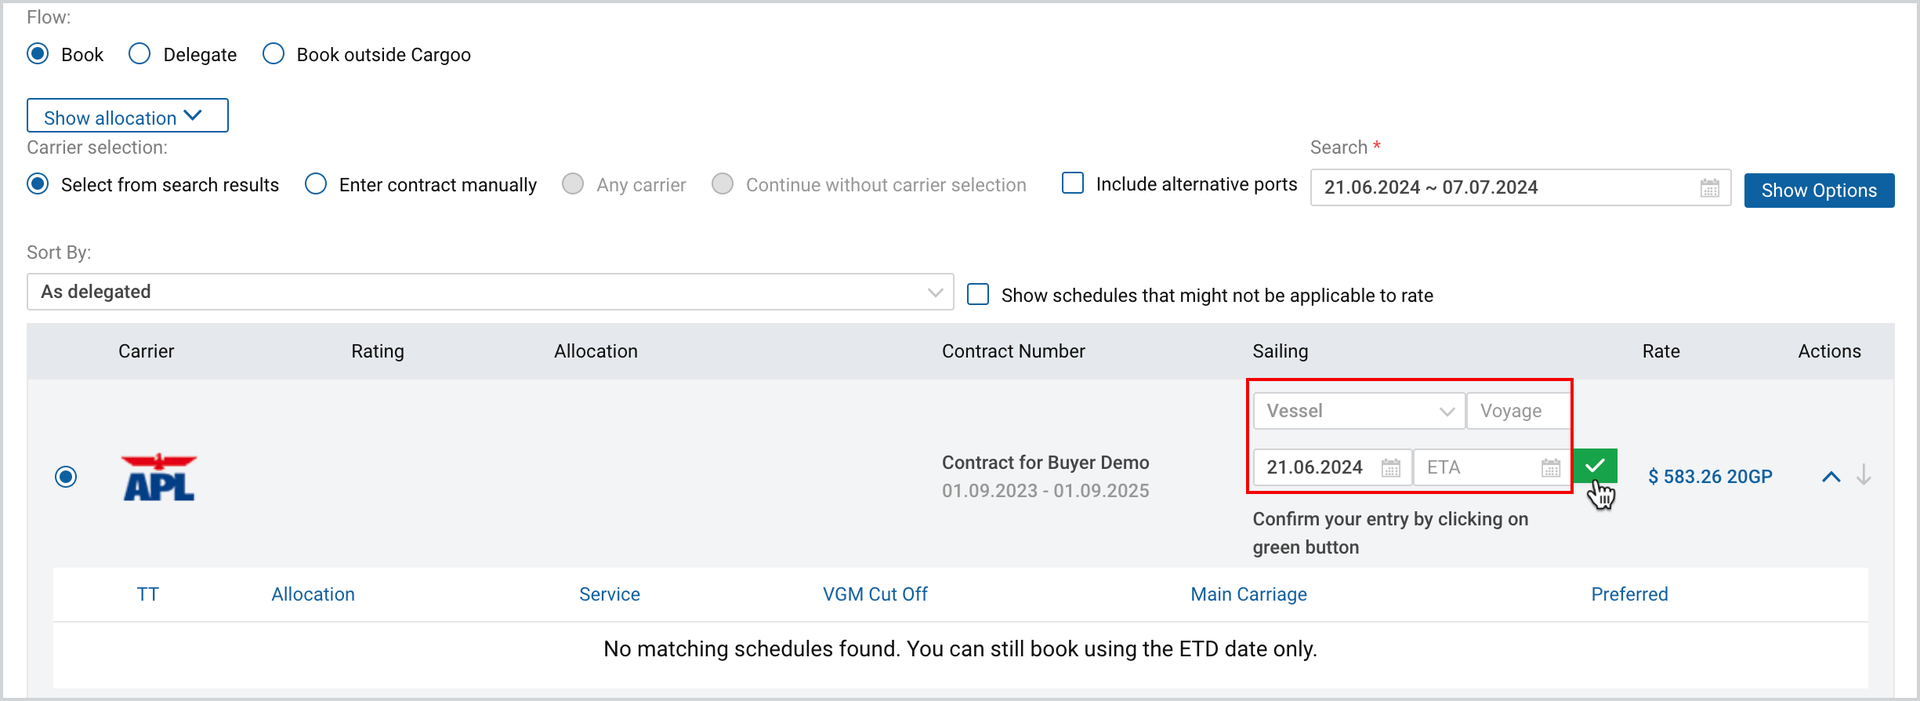Select the Any carrier radio
The image size is (1920, 701).
coord(573,184)
